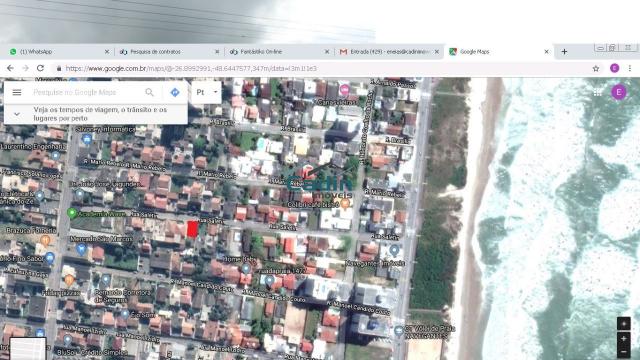Click the BluSol Crédito Simples pin
640x360 pixels.
coord(68,340)
